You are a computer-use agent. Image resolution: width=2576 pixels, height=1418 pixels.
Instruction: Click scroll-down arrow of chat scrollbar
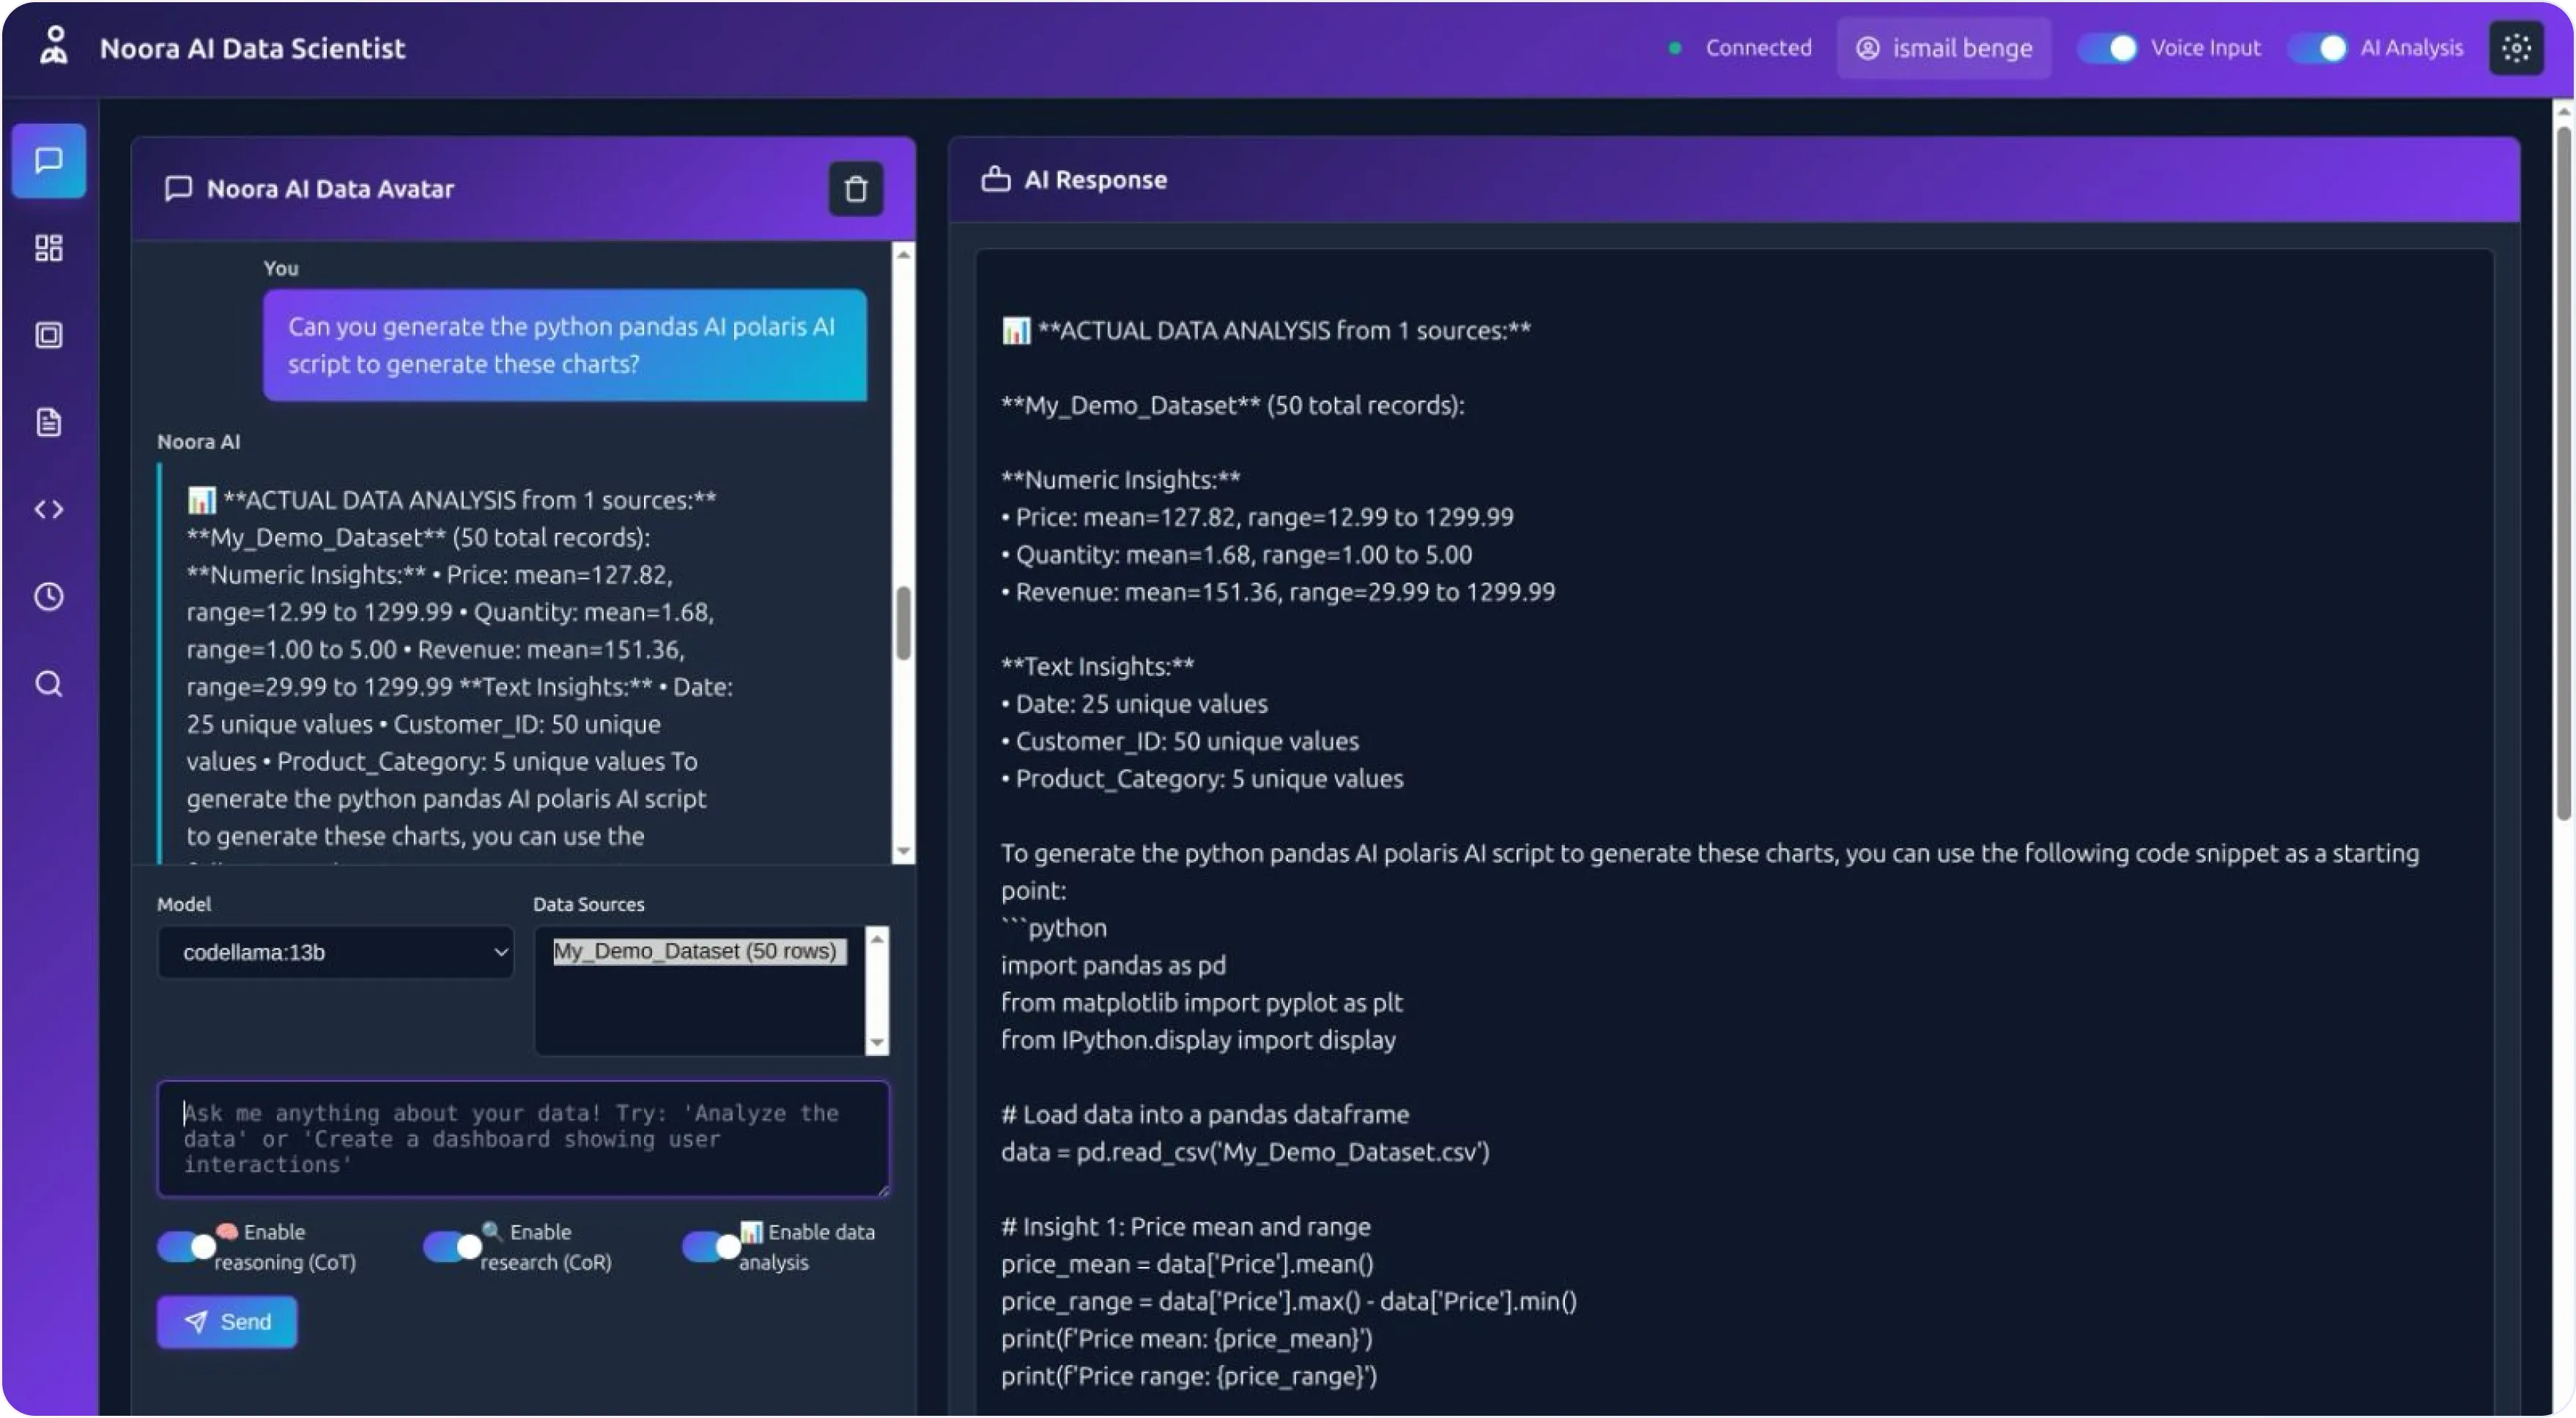903,852
